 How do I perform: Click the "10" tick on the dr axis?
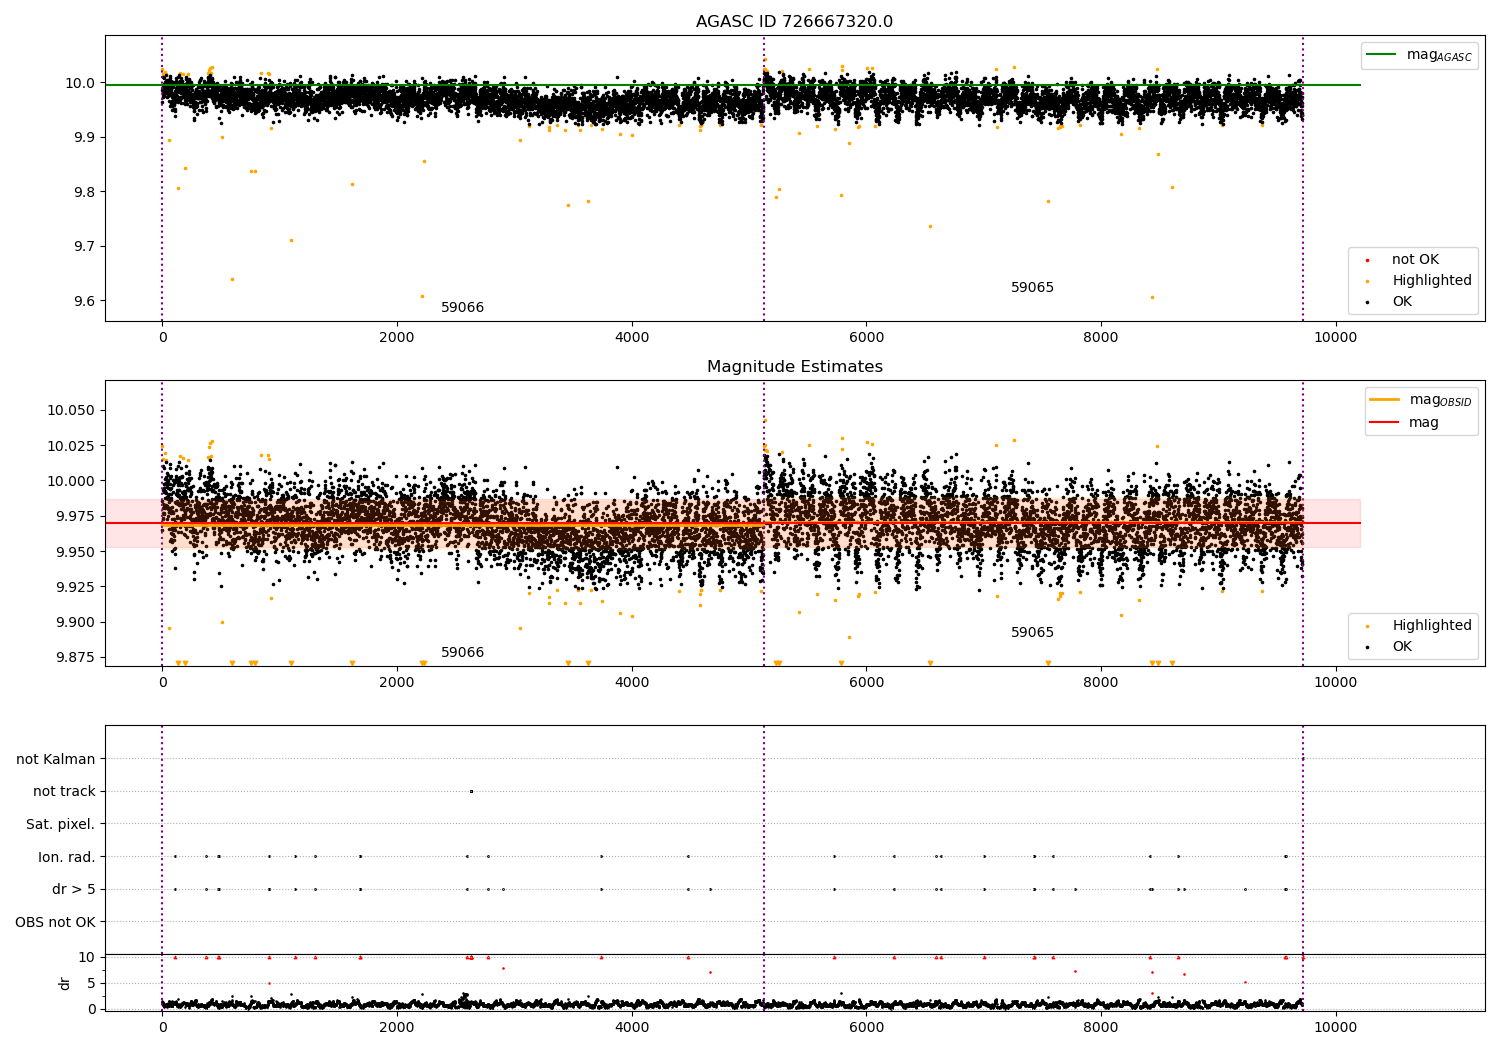pos(87,957)
